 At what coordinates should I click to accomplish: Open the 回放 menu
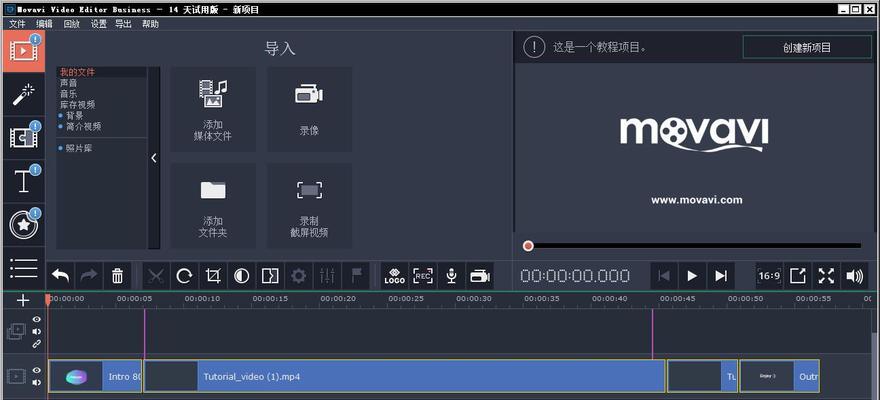pos(72,24)
